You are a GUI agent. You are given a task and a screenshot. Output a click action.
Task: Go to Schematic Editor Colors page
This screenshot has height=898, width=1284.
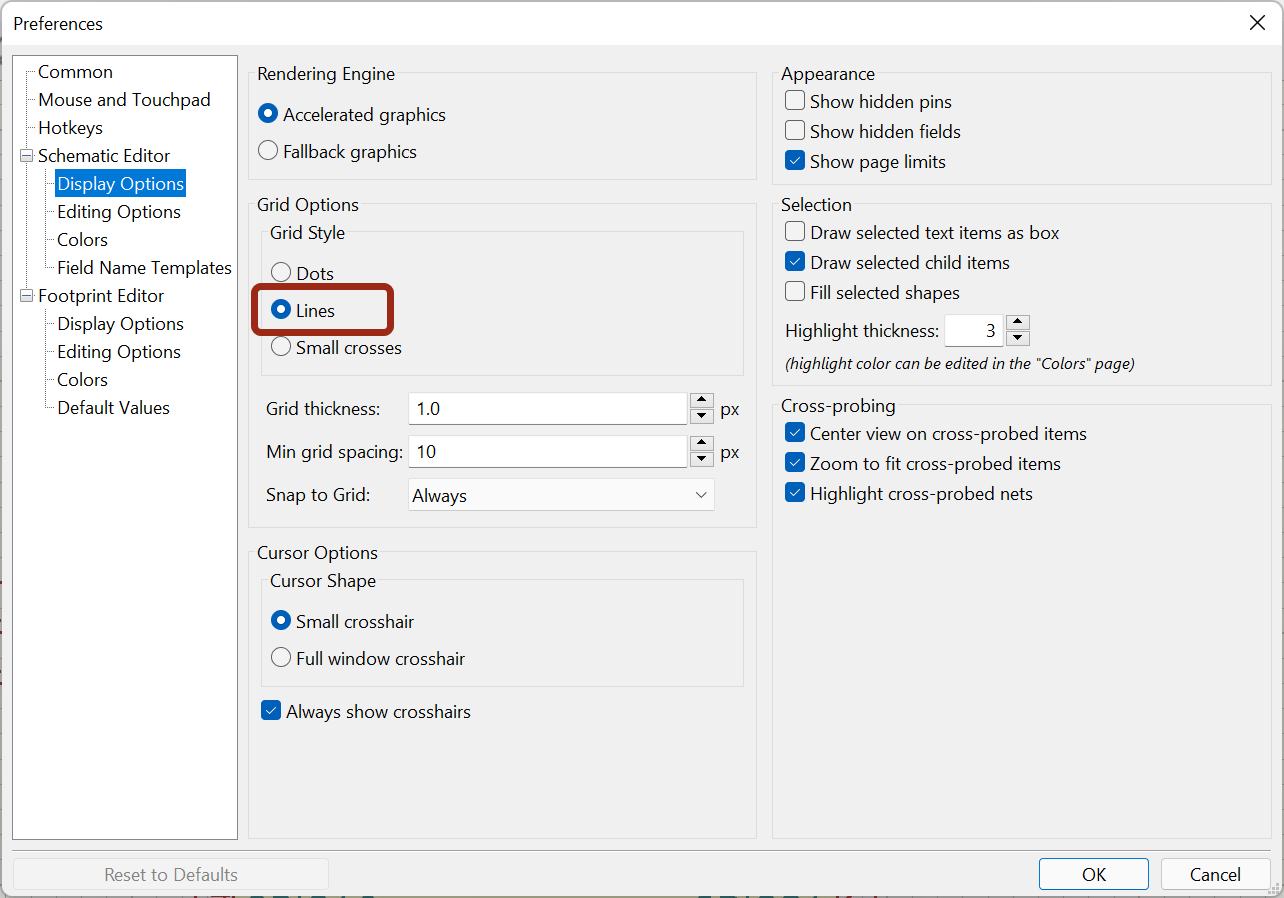(x=82, y=240)
